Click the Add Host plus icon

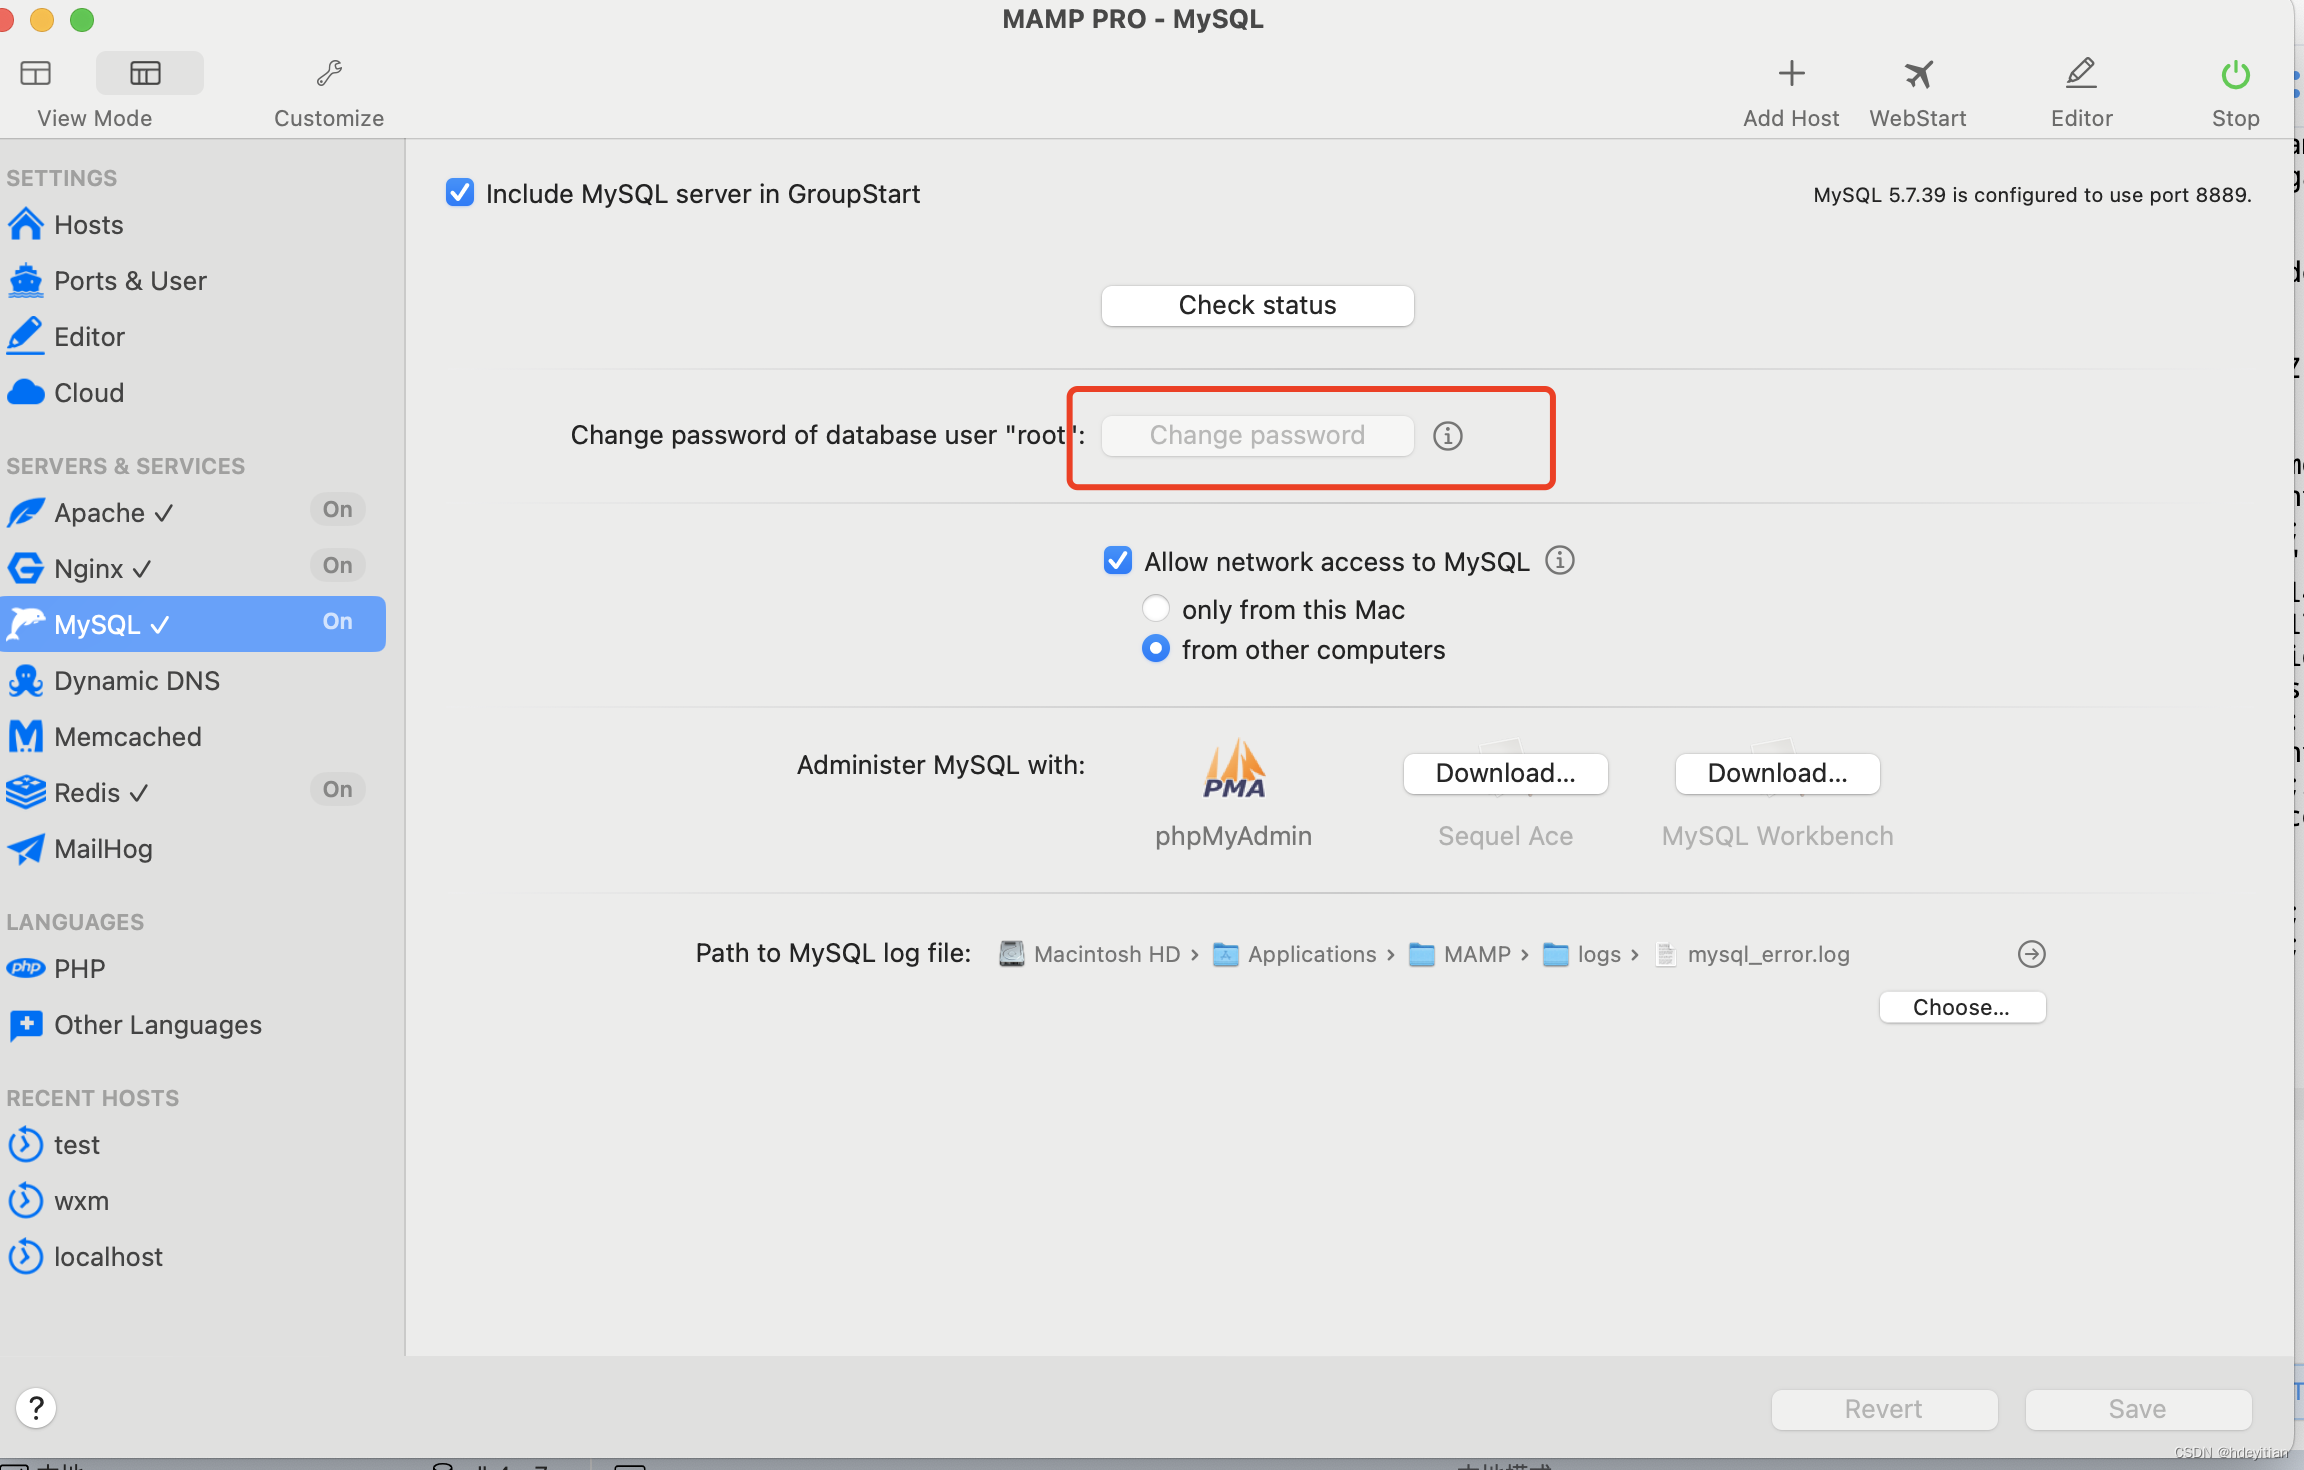point(1791,74)
